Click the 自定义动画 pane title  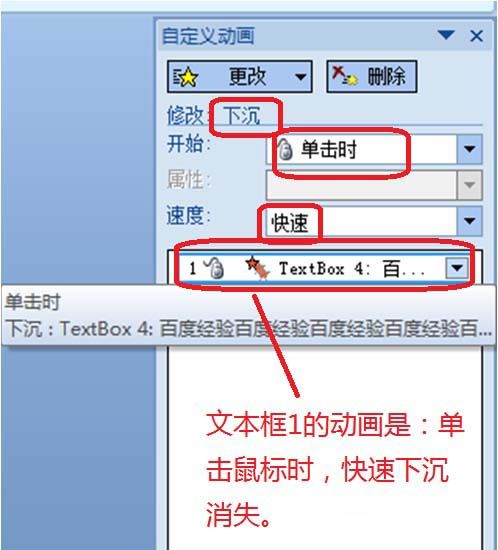pyautogui.click(x=208, y=36)
